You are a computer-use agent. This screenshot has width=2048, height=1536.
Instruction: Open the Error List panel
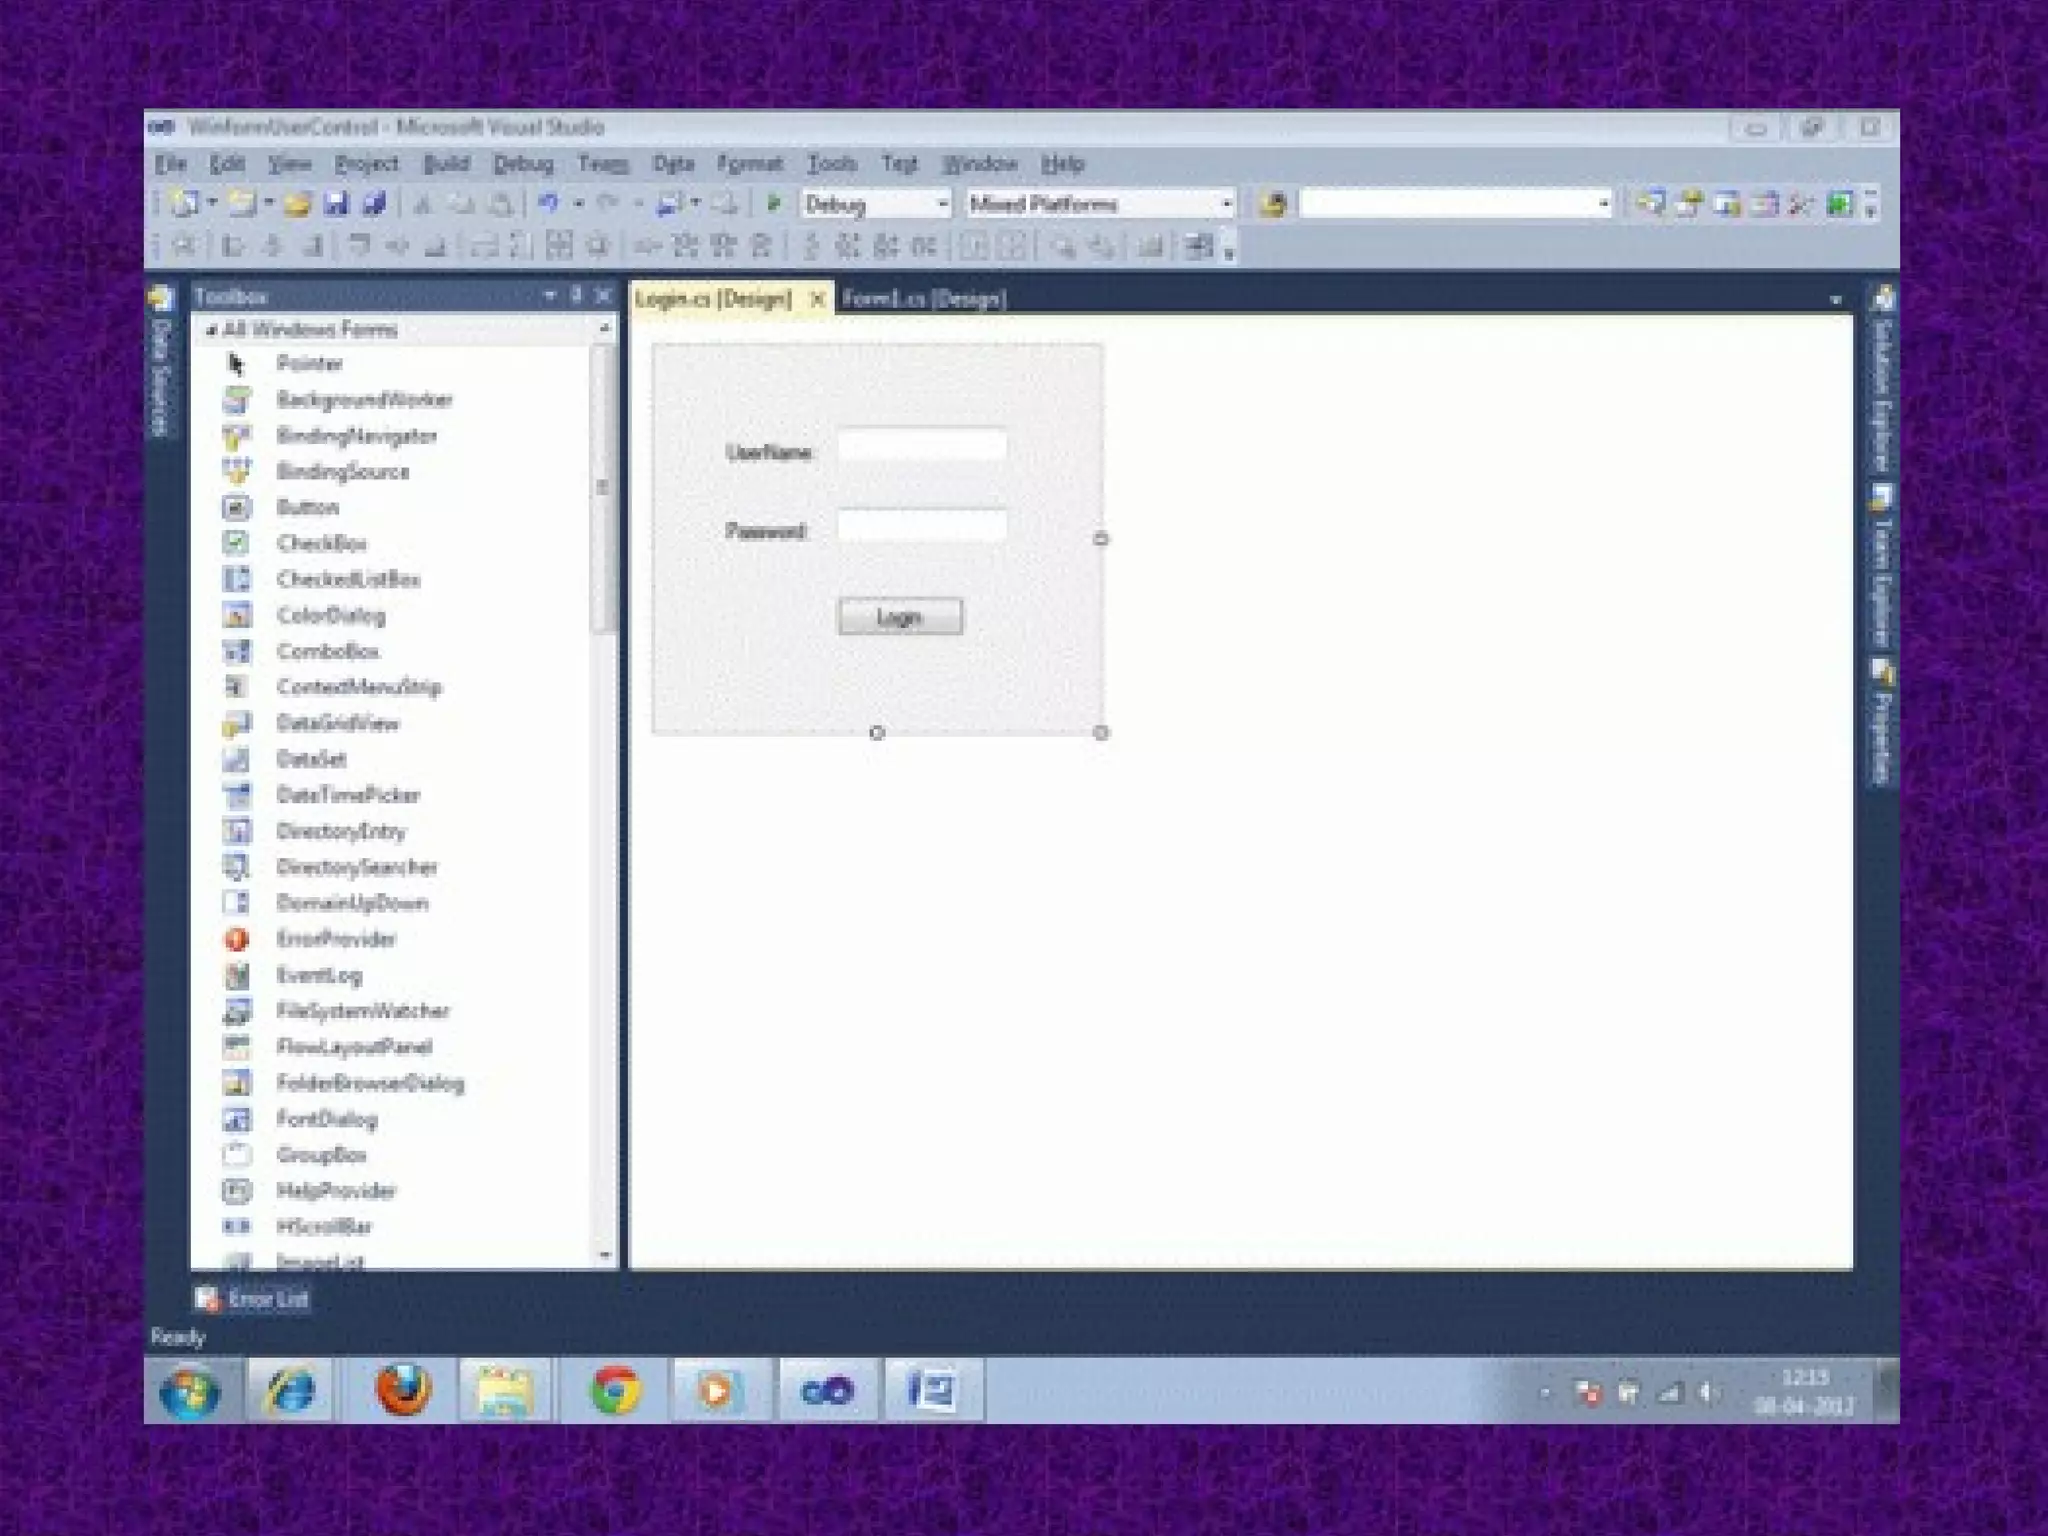coord(253,1299)
